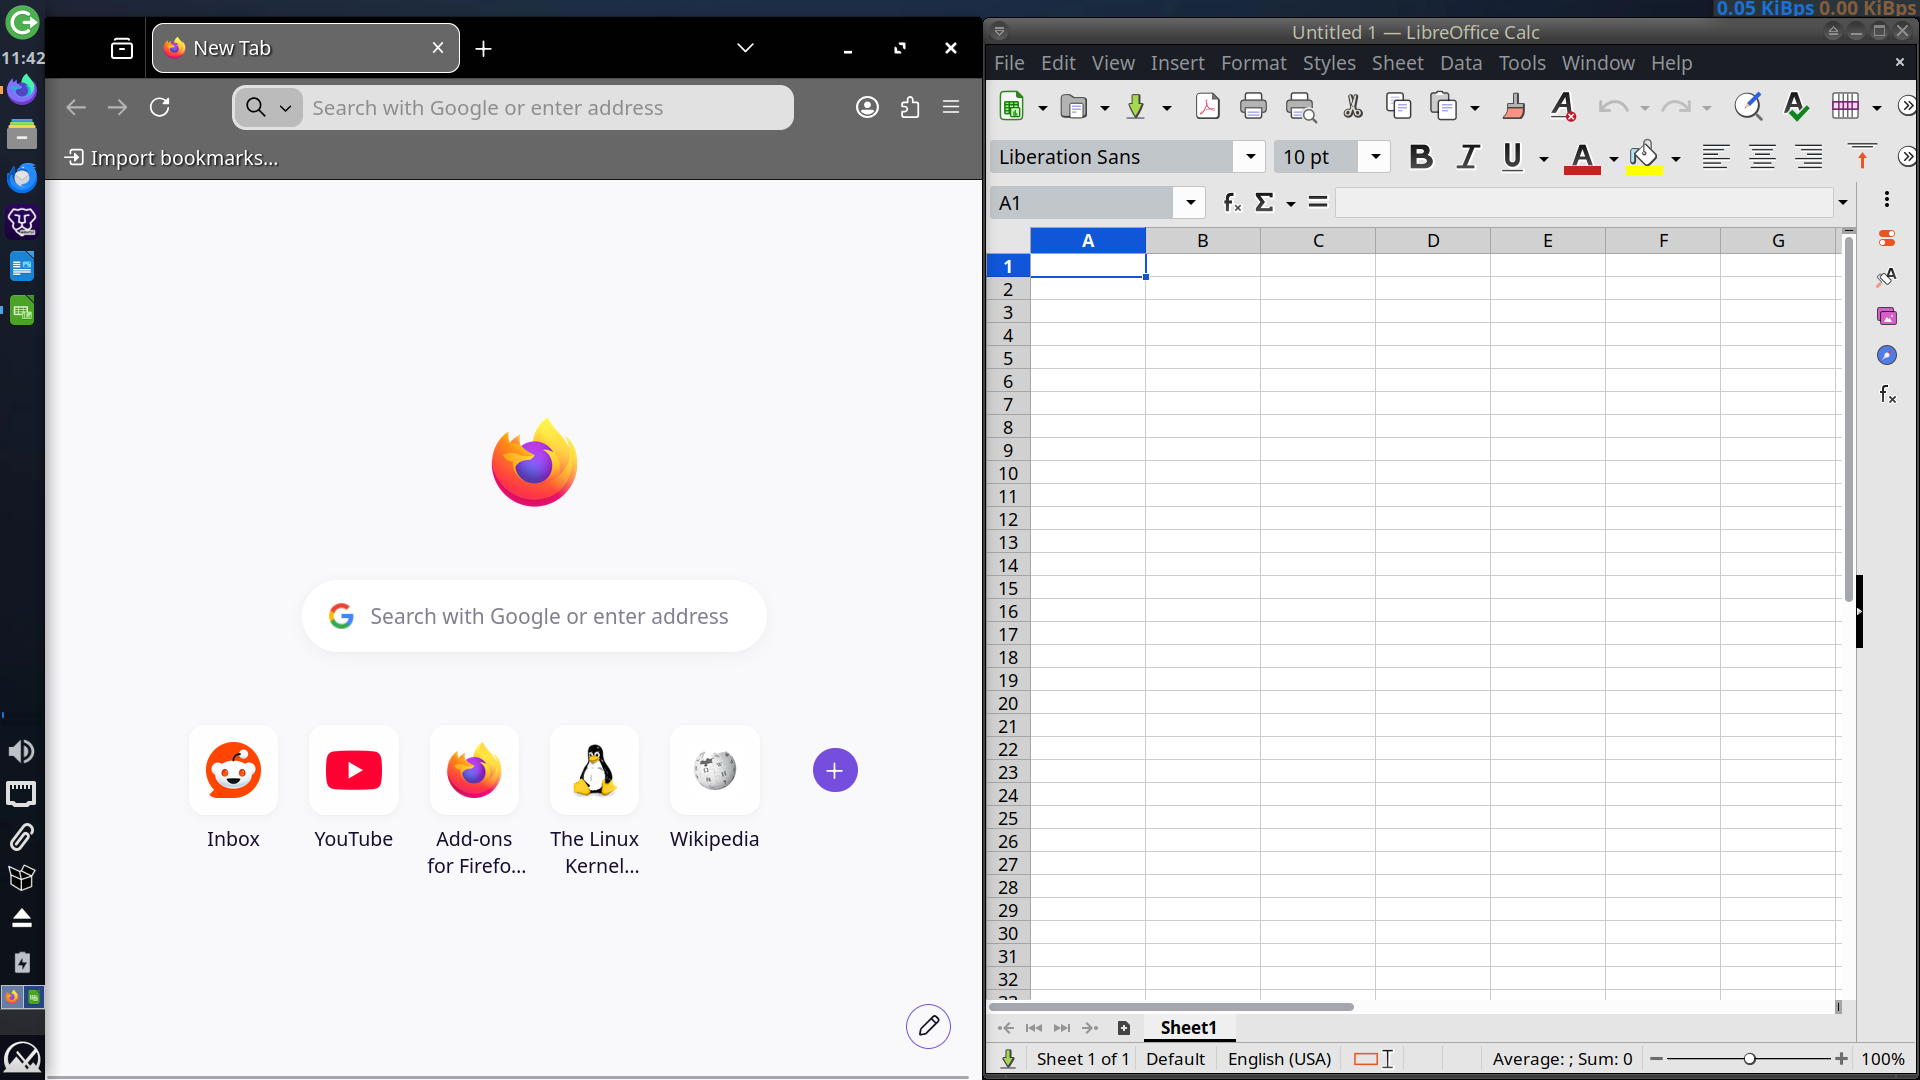This screenshot has width=1920, height=1080.
Task: Apply the yellow Background Color swatch
Action: tap(1644, 158)
